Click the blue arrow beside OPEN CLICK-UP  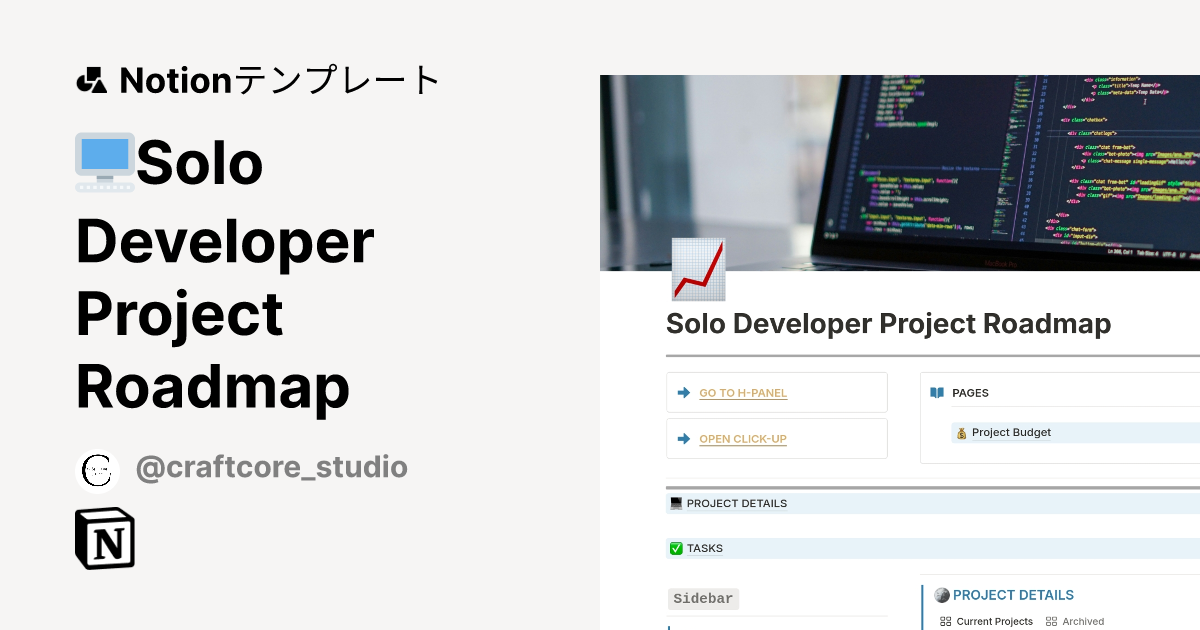pos(683,438)
